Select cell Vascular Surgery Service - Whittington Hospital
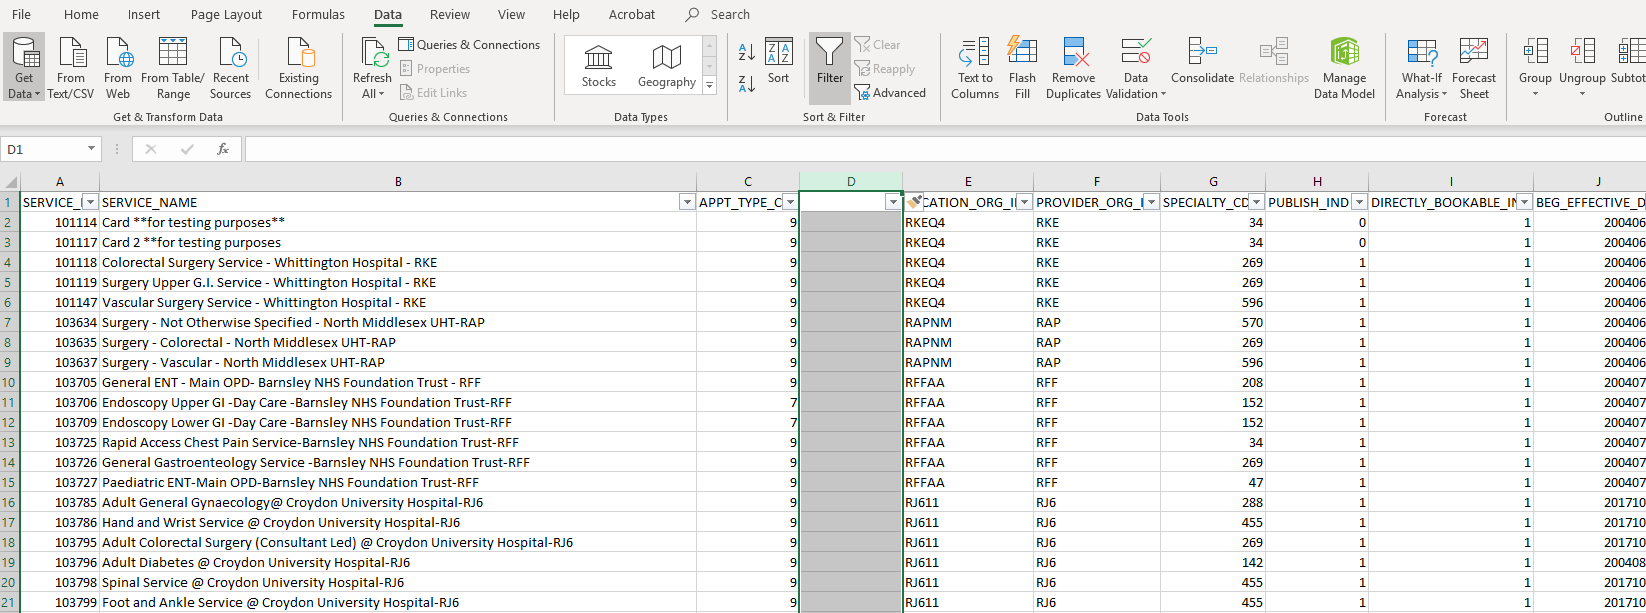This screenshot has height=613, width=1646. click(398, 302)
